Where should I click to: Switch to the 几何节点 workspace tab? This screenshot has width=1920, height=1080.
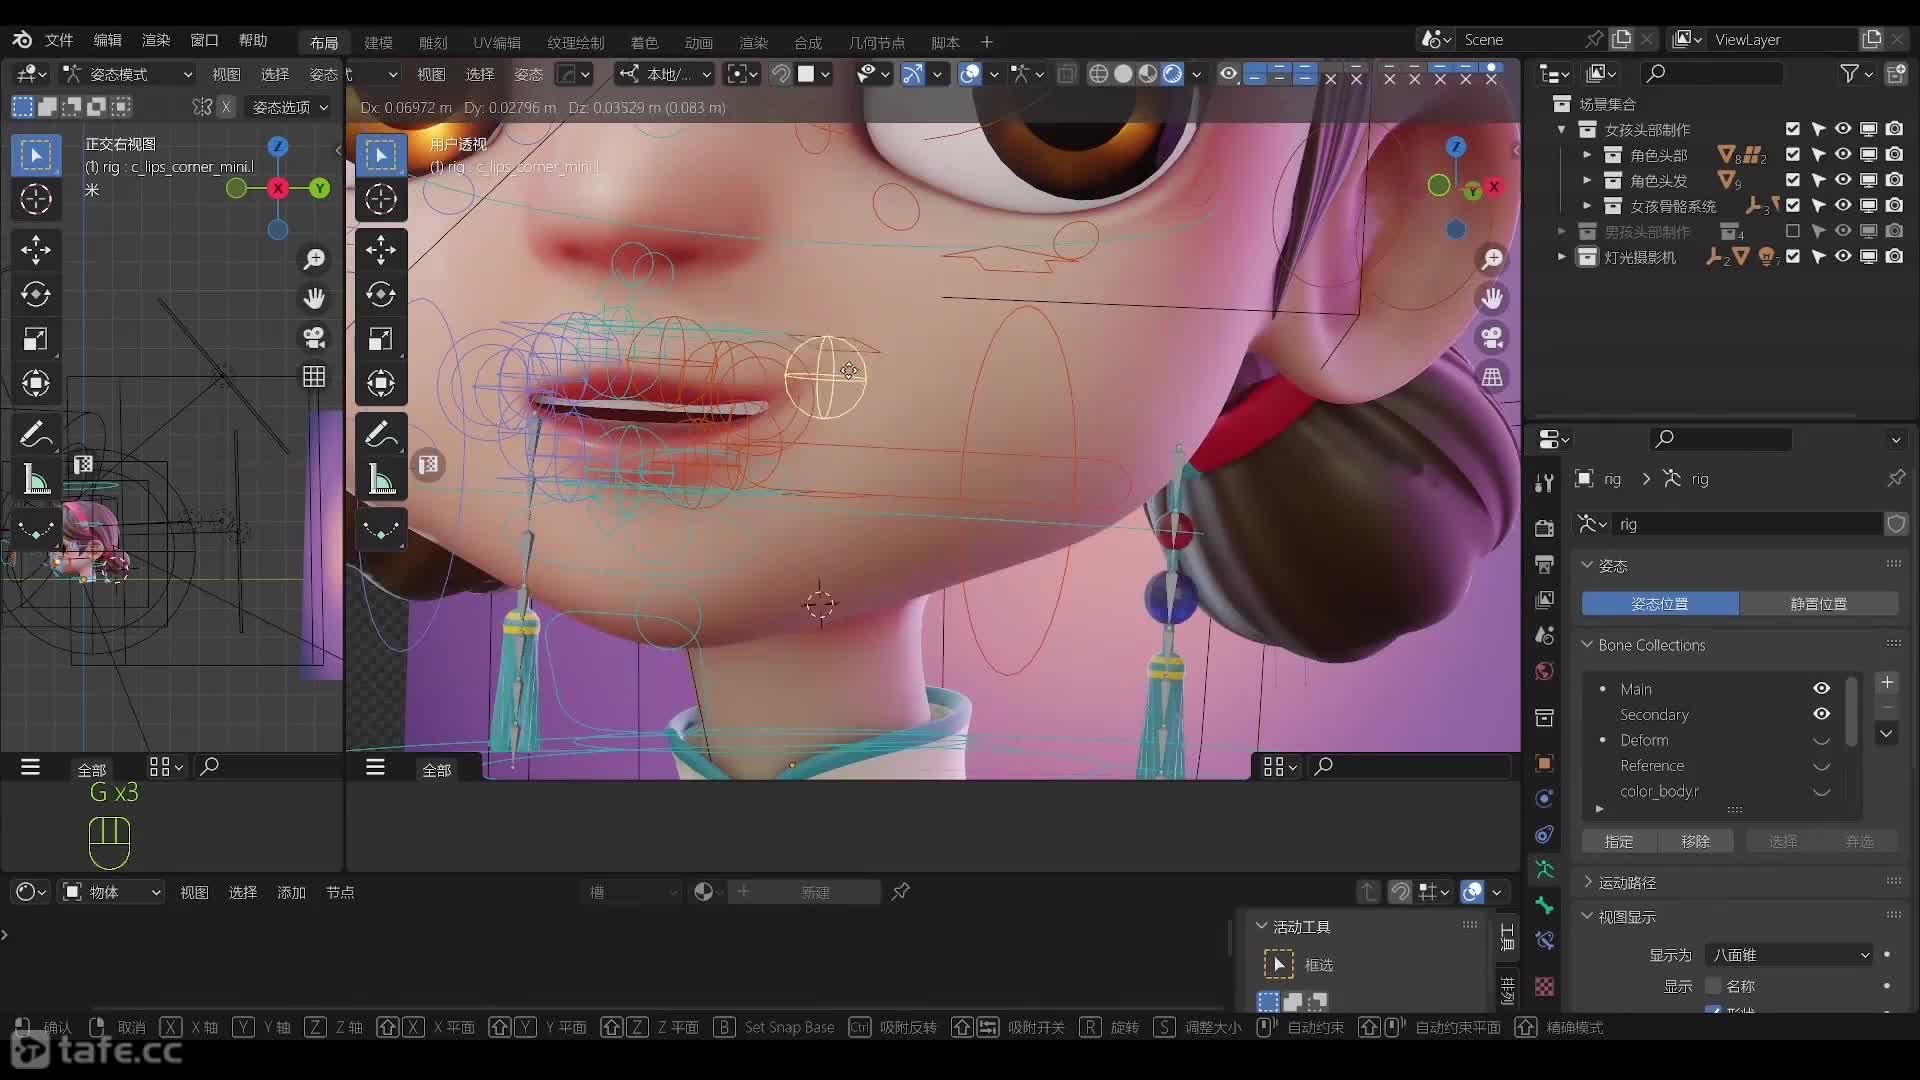876,42
